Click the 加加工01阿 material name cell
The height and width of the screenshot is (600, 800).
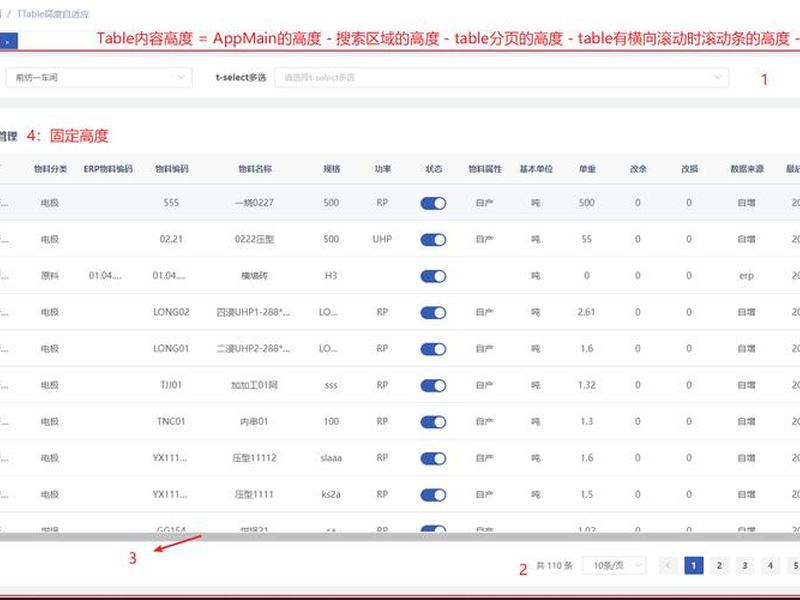pyautogui.click(x=254, y=385)
